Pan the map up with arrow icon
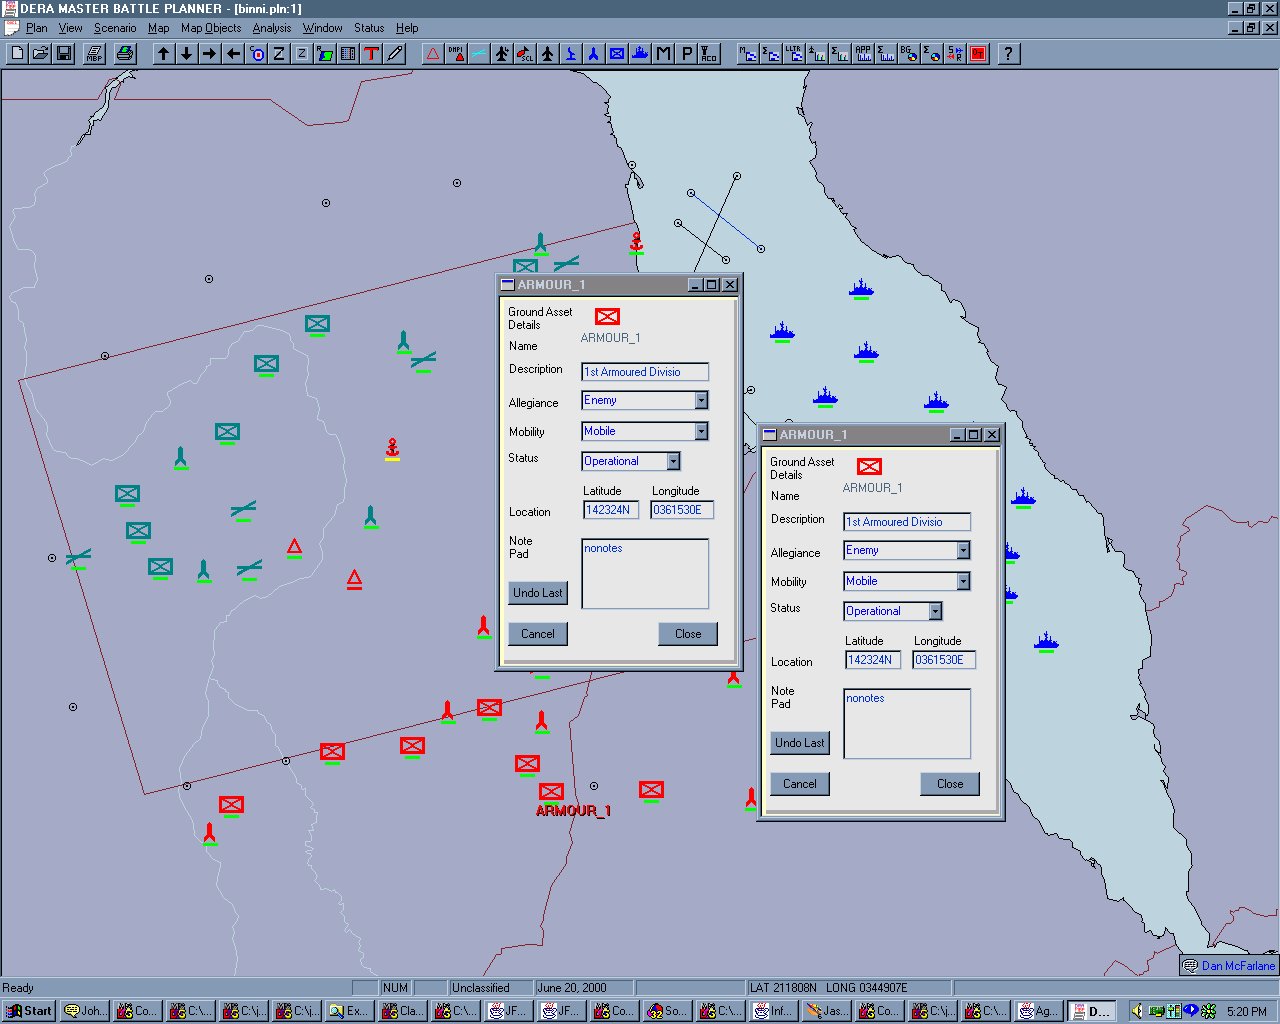 coord(163,54)
